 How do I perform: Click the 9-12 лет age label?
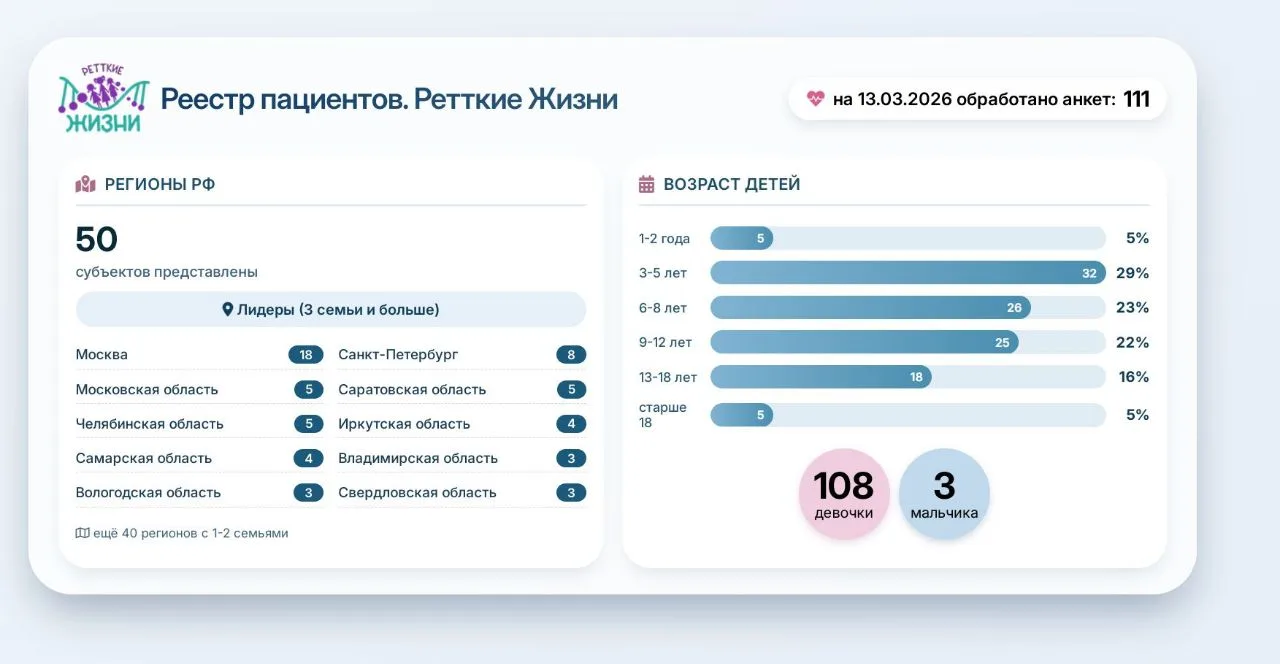pyautogui.click(x=665, y=342)
